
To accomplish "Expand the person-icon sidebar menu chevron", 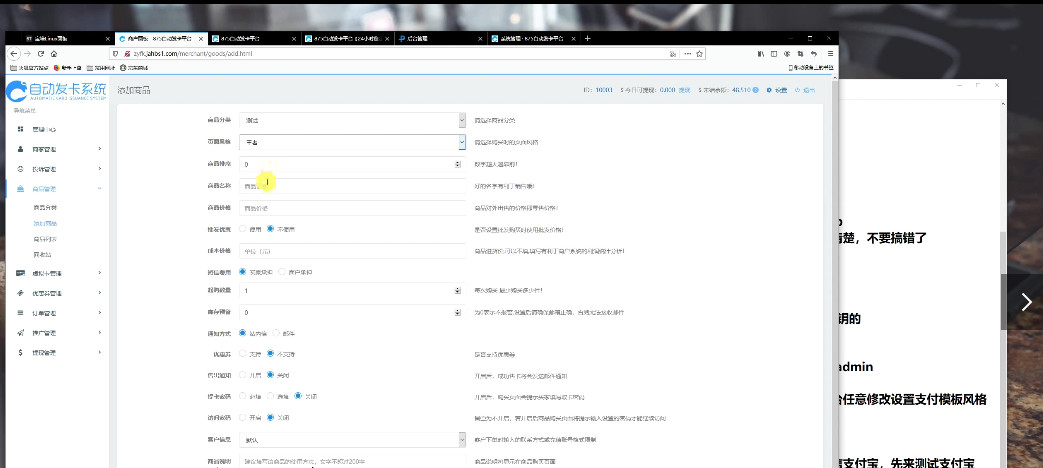I will tap(100, 149).
